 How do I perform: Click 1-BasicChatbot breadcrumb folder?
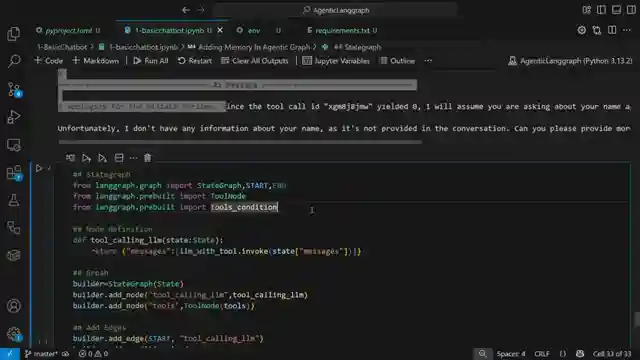pos(62,47)
